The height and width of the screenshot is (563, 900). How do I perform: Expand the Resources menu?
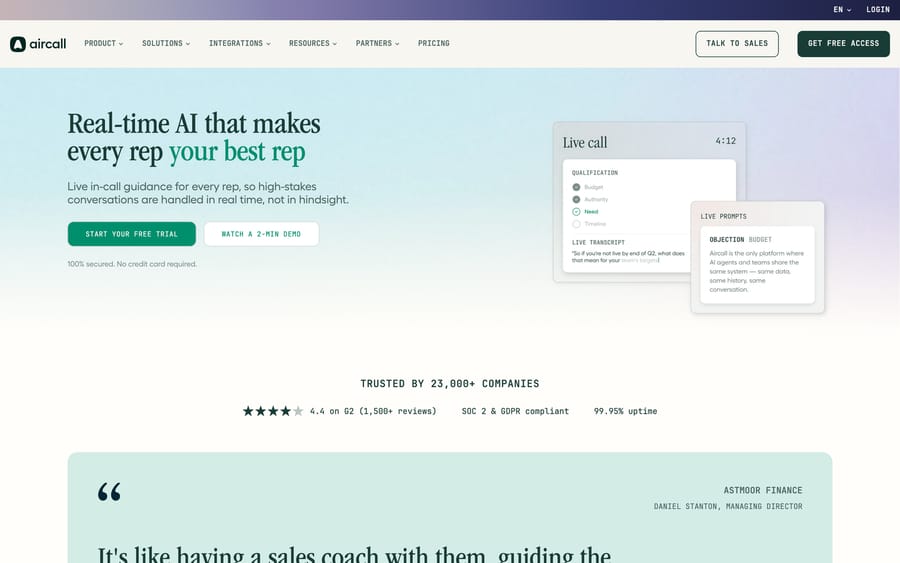coord(313,44)
